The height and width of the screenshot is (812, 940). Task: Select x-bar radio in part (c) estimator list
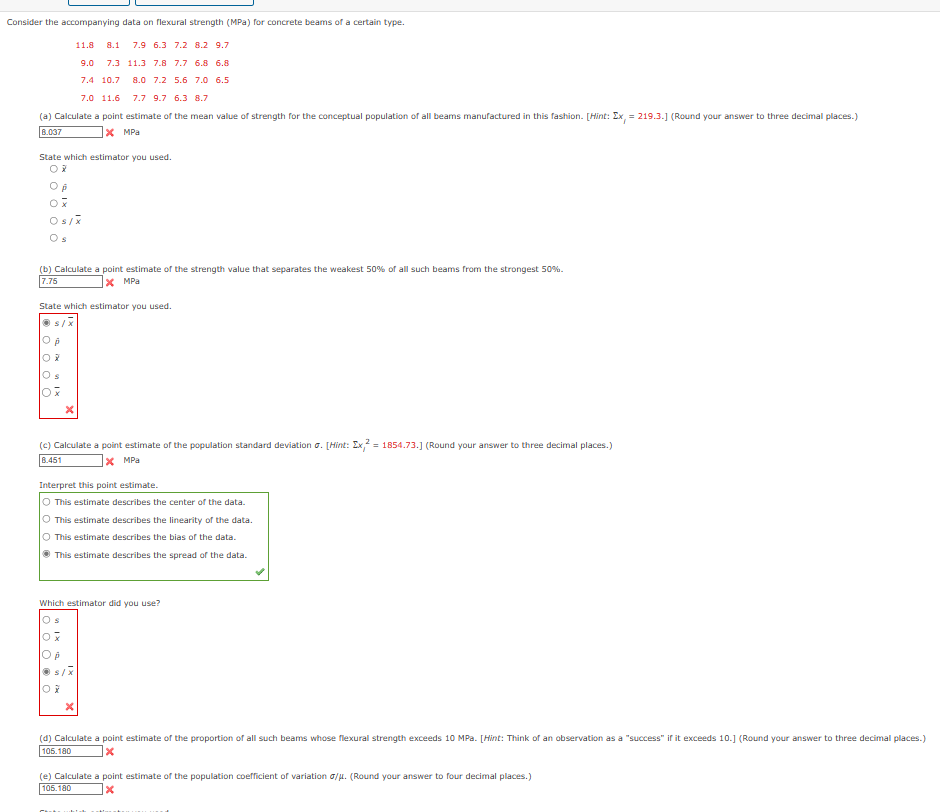46,637
